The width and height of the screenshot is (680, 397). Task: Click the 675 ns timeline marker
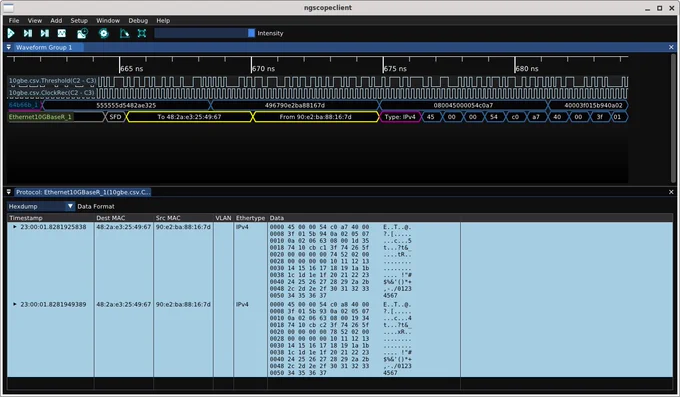point(395,69)
